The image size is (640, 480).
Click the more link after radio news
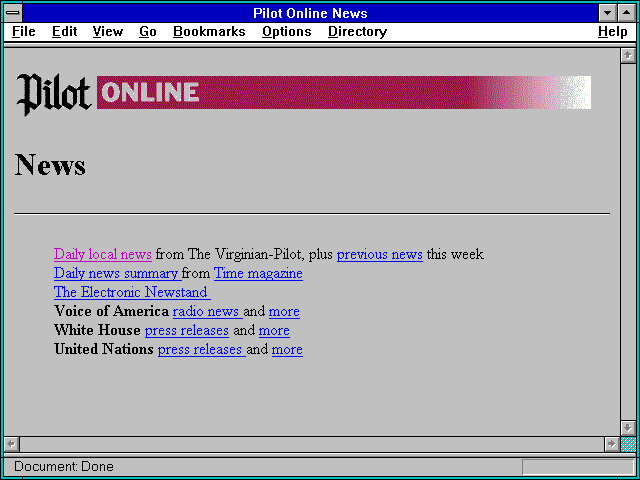(x=284, y=311)
